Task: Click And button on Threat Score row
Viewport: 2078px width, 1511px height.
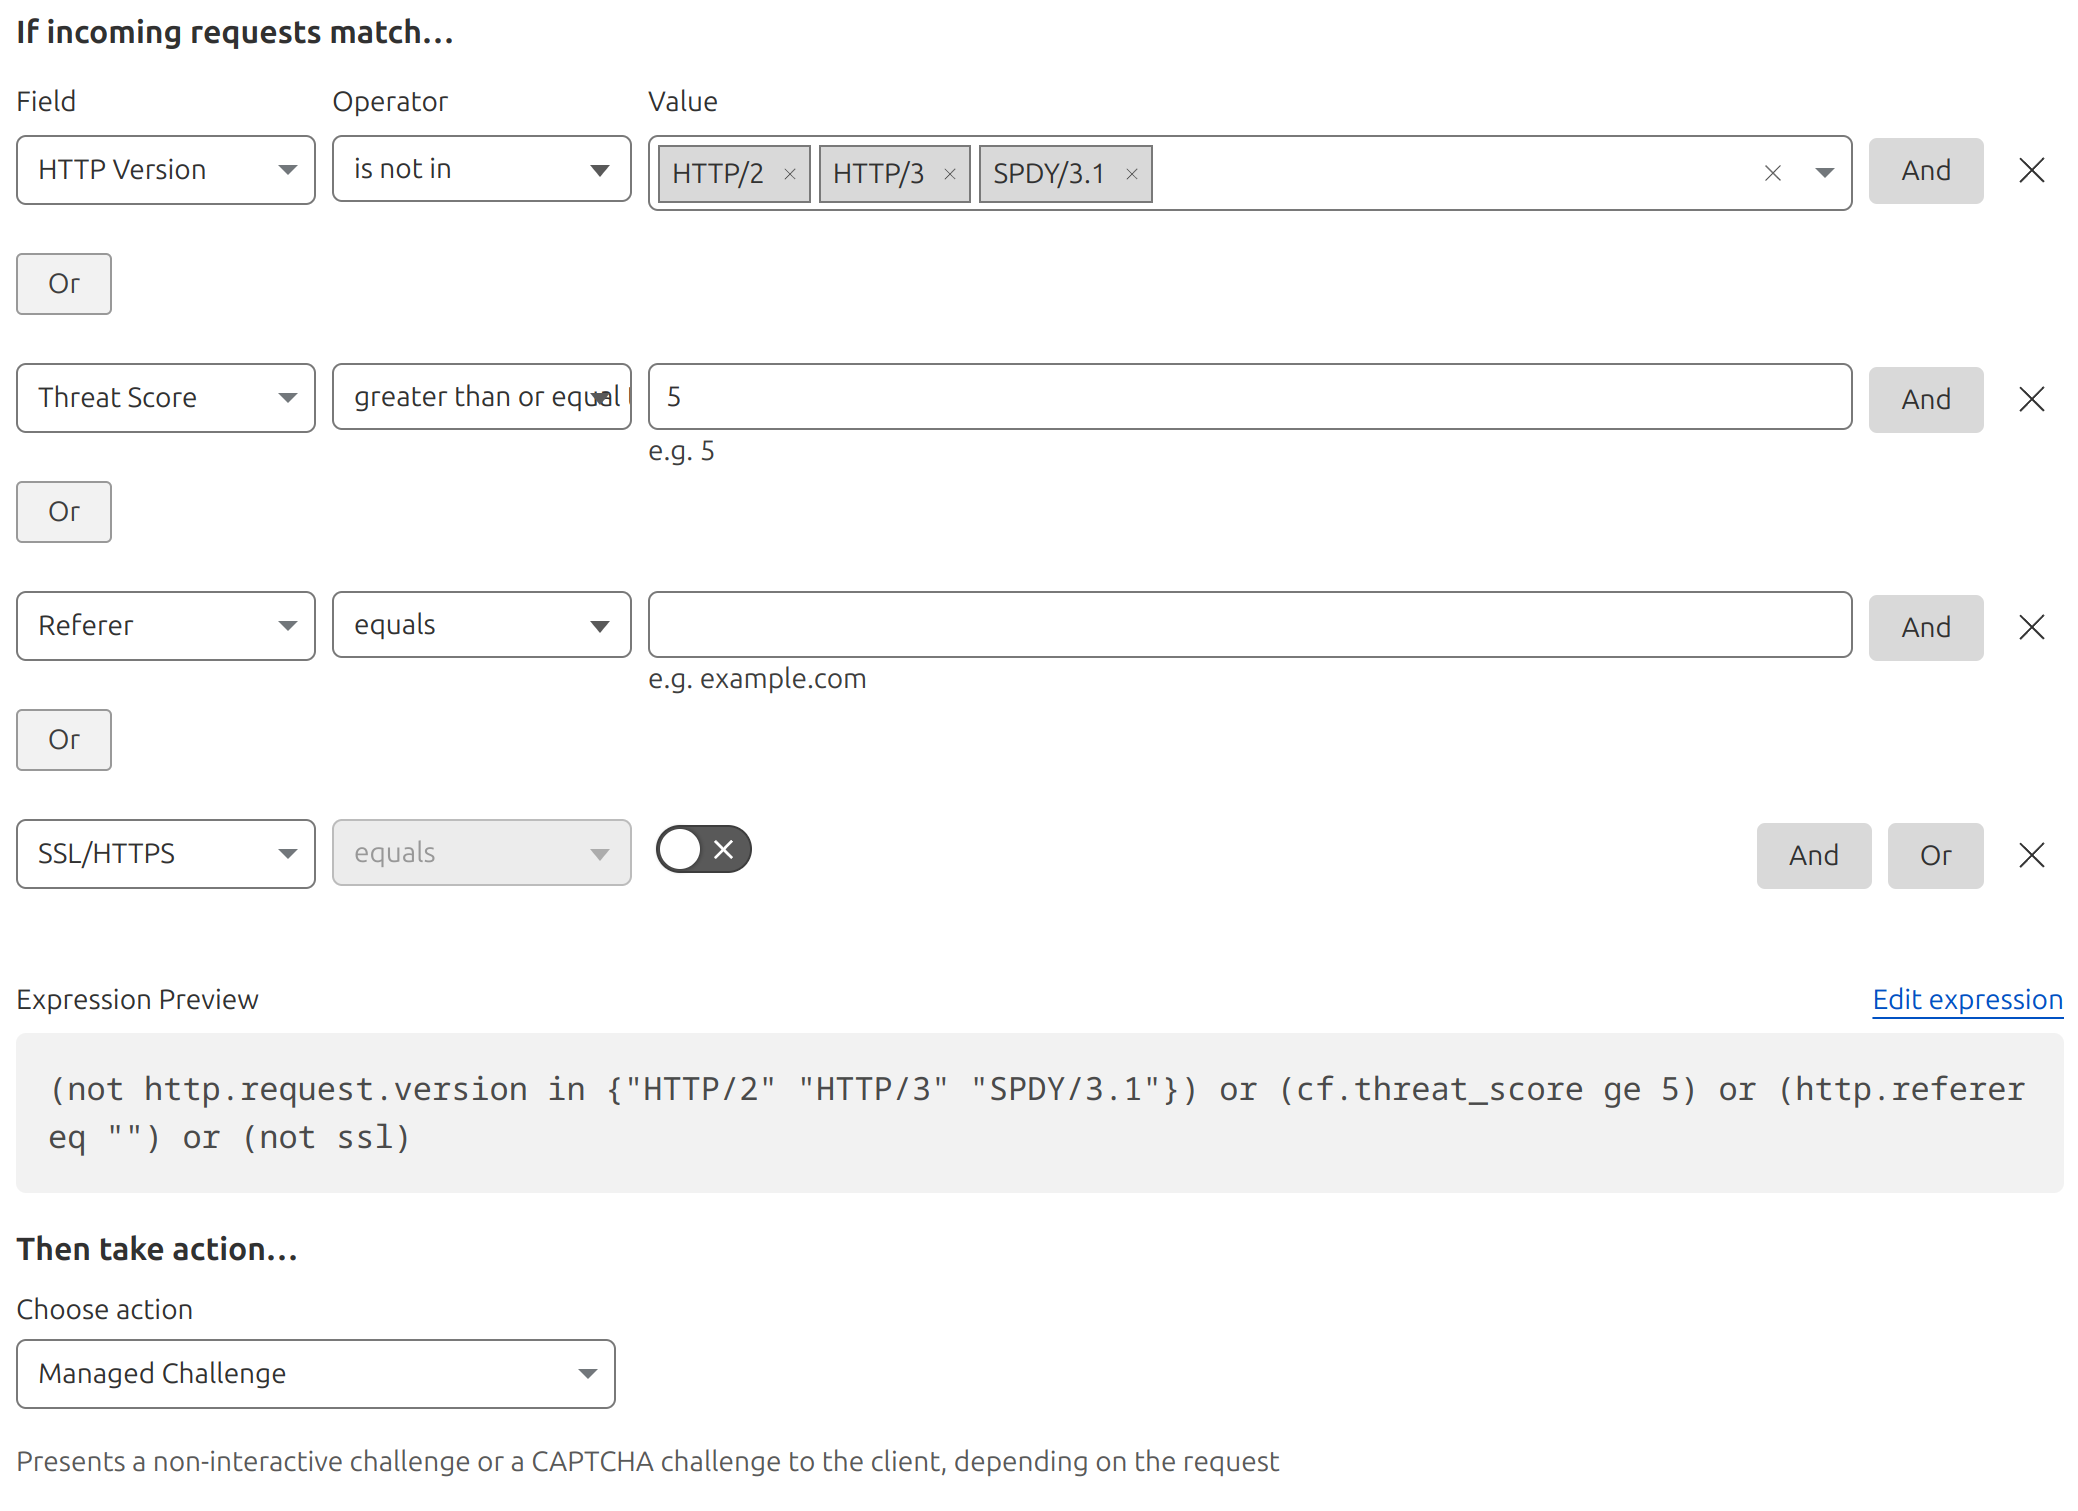Action: pyautogui.click(x=1925, y=399)
